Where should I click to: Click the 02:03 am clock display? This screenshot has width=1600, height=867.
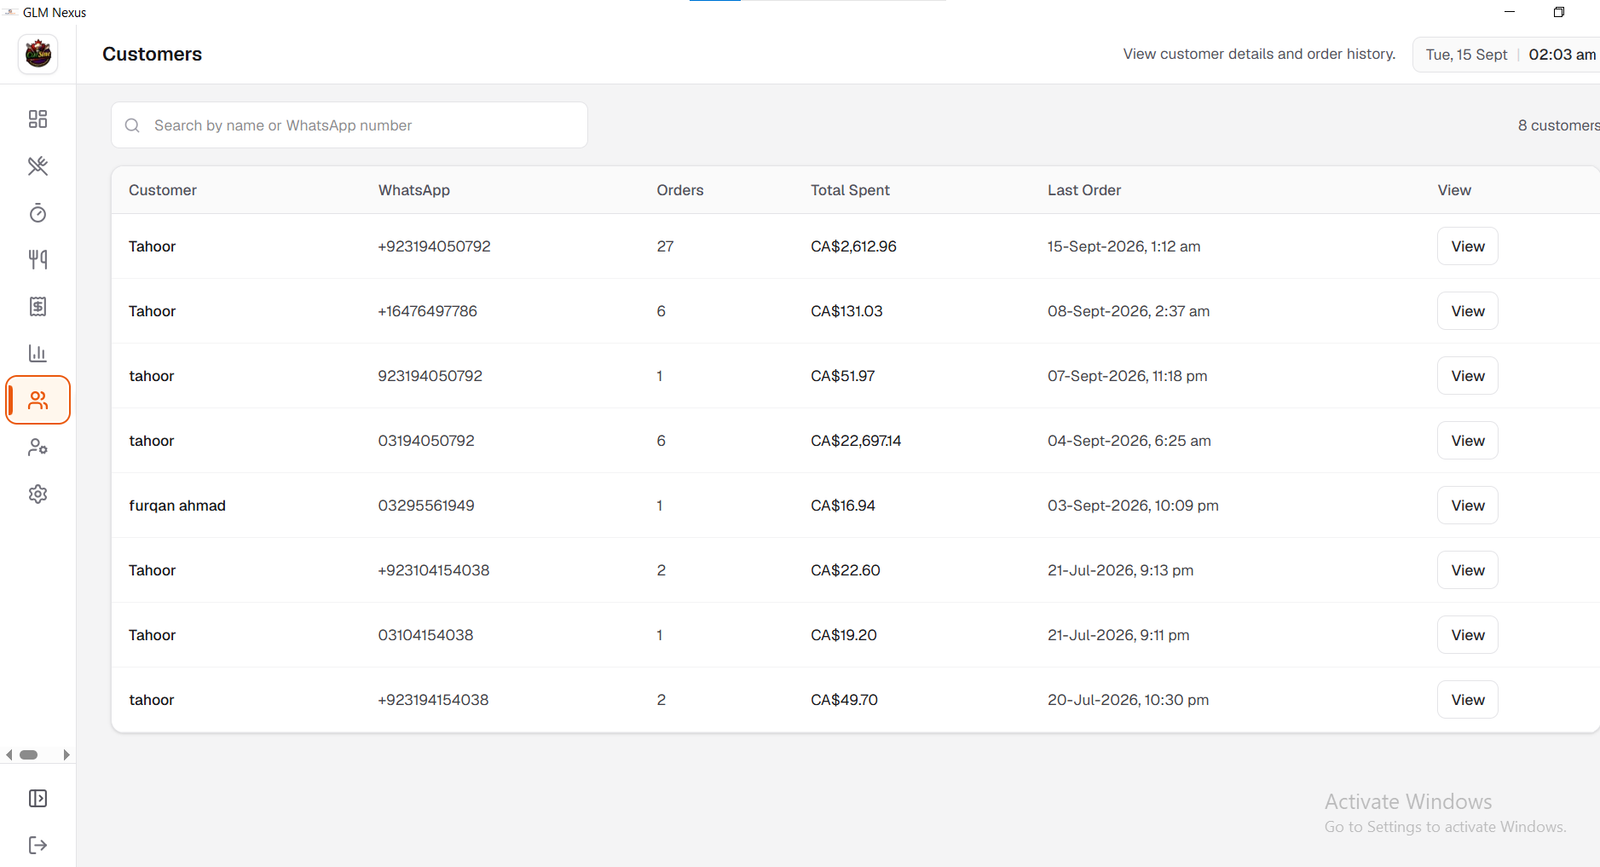[x=1562, y=54]
